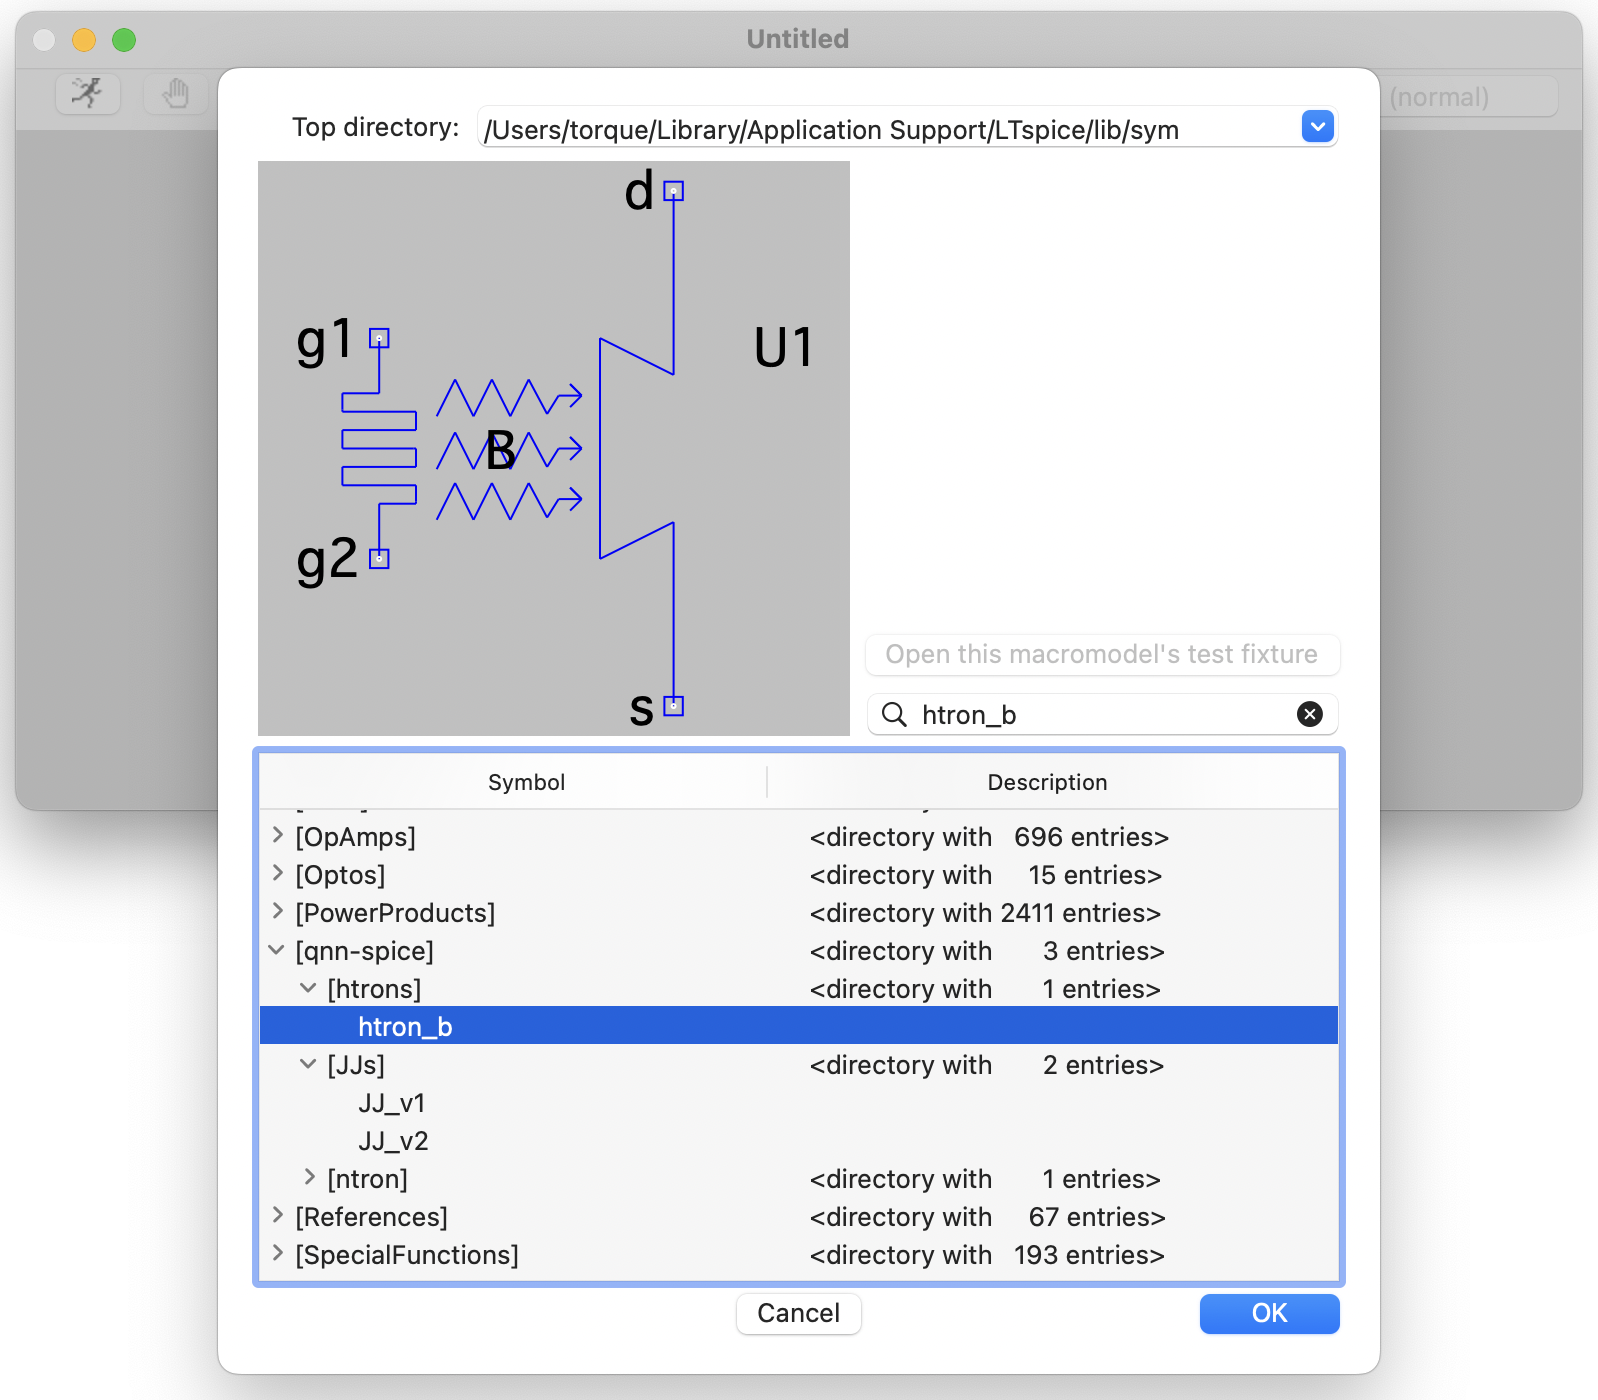This screenshot has height=1400, width=1598.
Task: Click '696 entries' description for OpAmps
Action: (x=1090, y=837)
